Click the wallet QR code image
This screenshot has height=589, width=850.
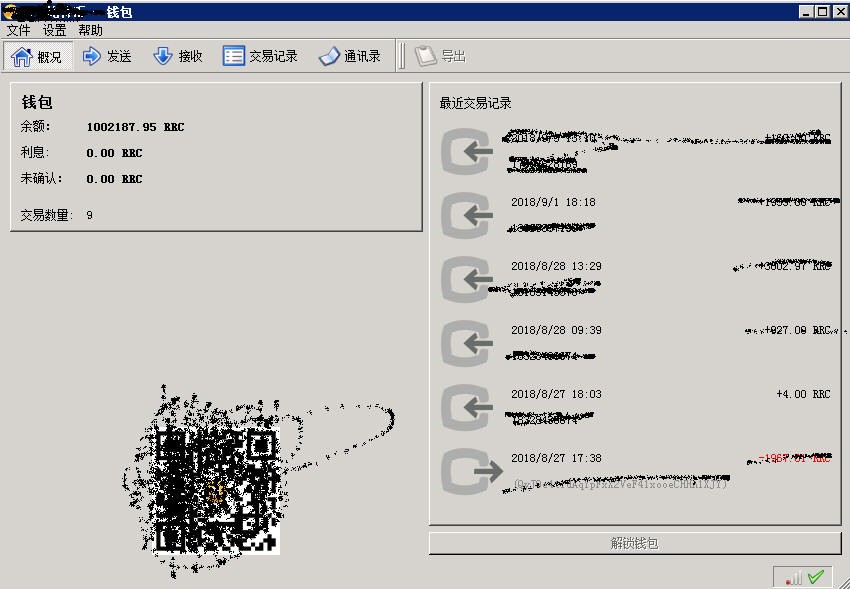[217, 490]
